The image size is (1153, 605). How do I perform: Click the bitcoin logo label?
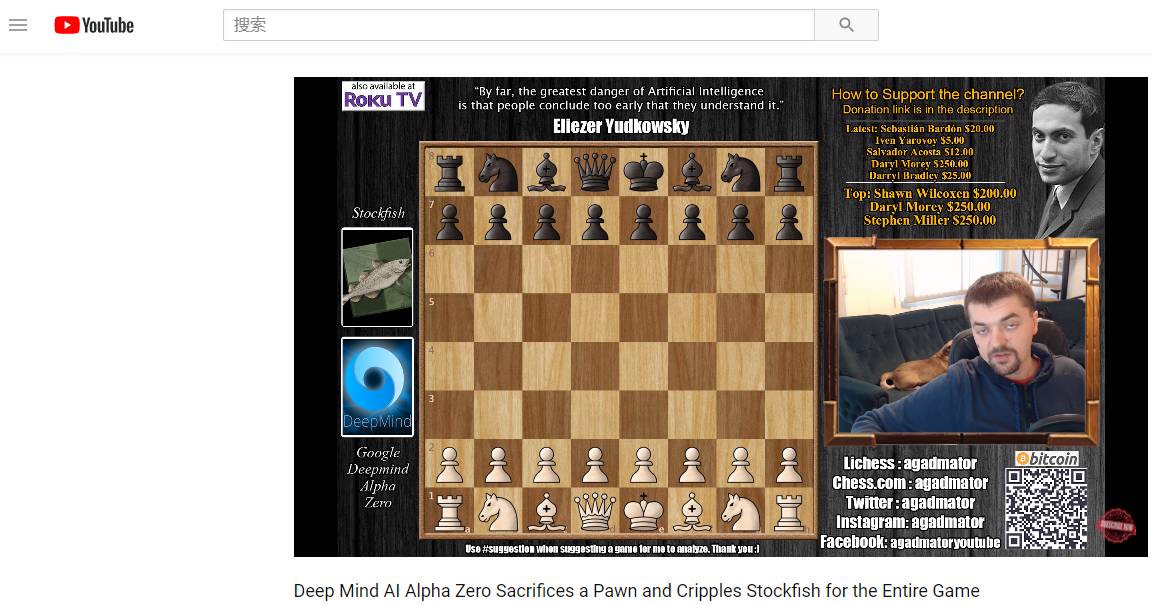tap(1047, 459)
